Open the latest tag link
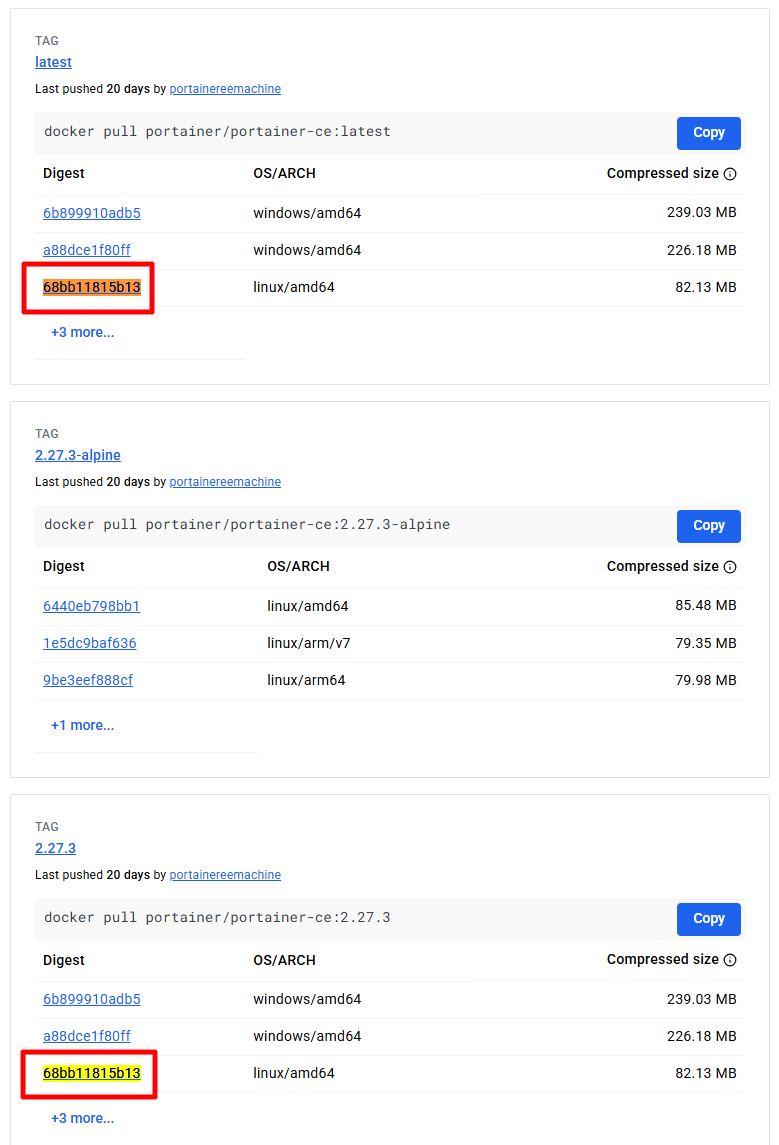The width and height of the screenshot is (779, 1145). [x=53, y=62]
